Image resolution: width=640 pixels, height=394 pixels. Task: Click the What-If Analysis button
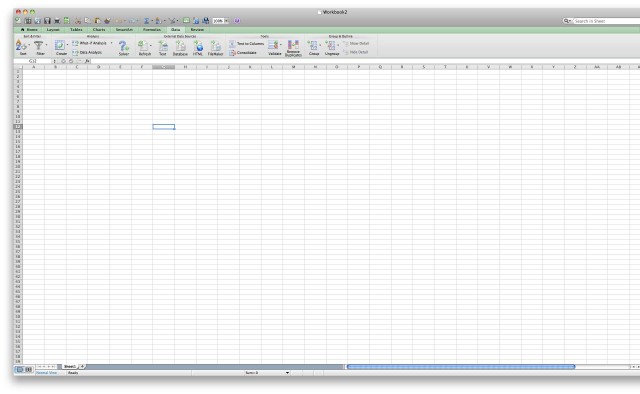tap(89, 43)
